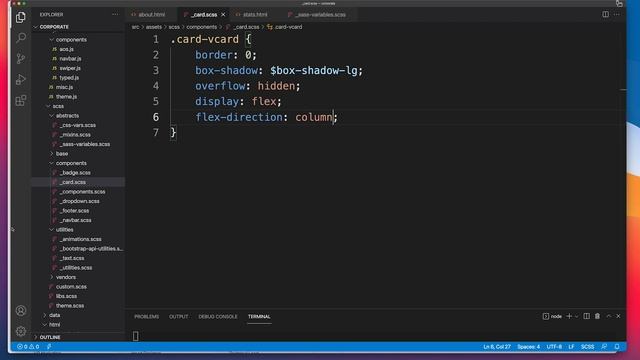The image size is (640, 360).
Task: Close the terminal panel
Action: click(618, 316)
